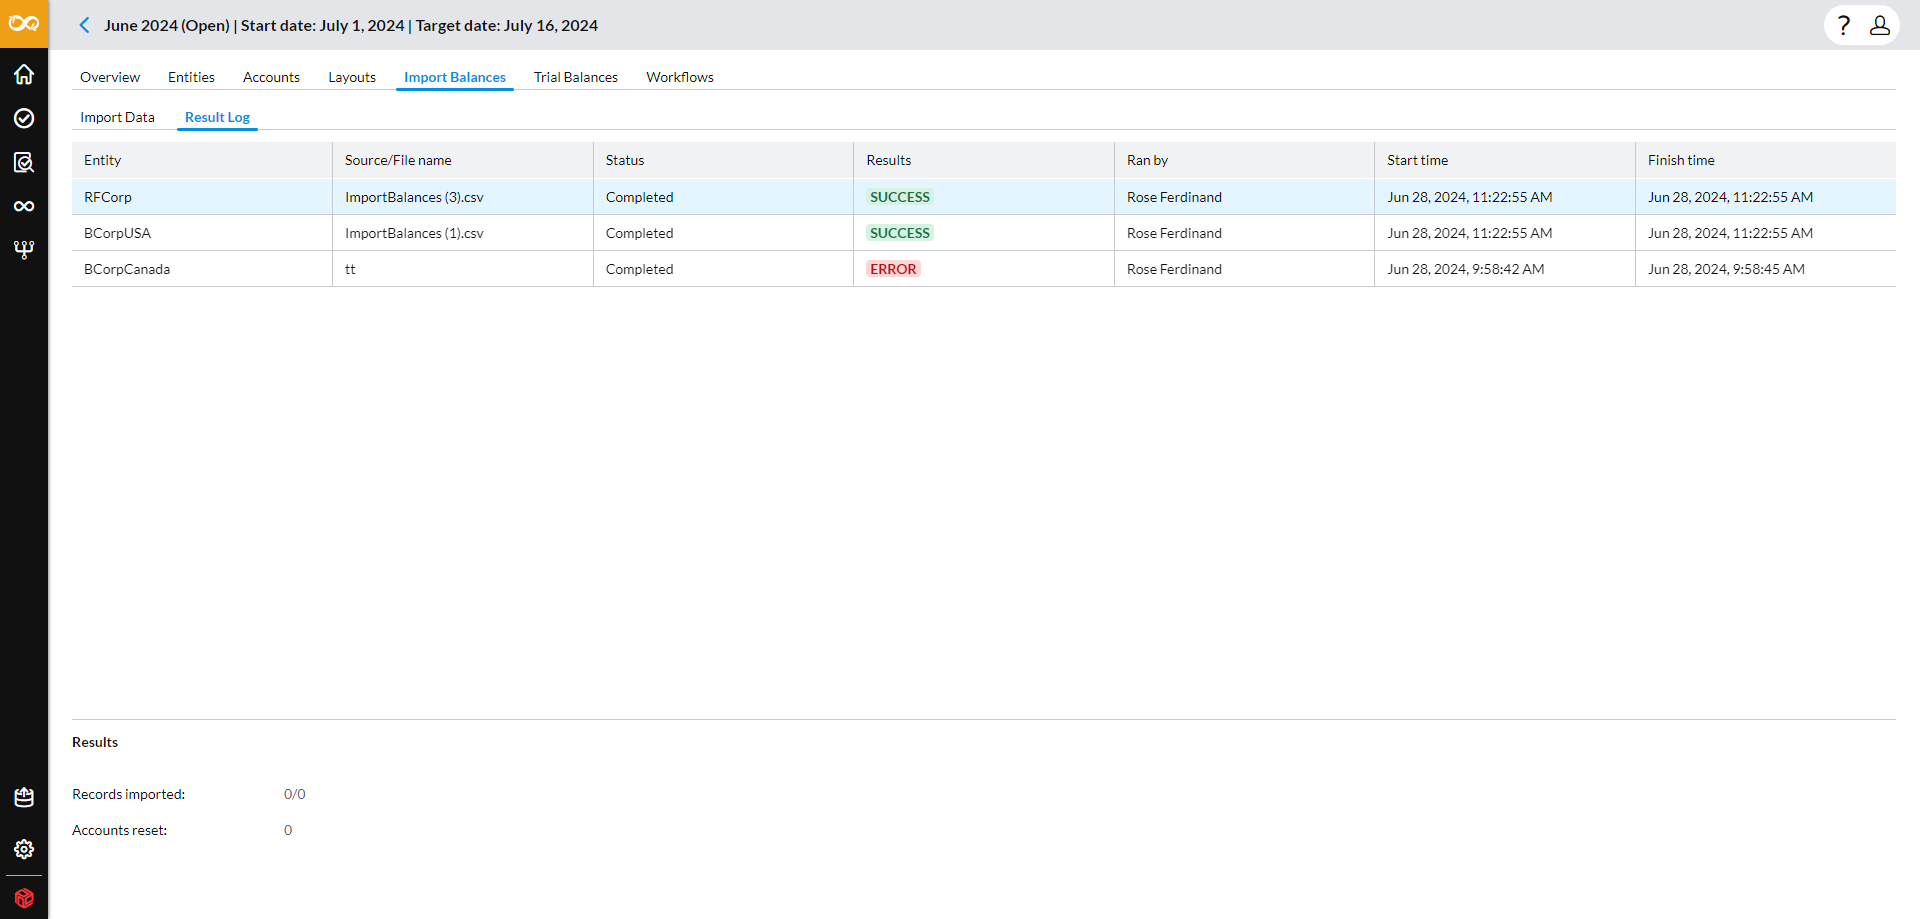Switch to the Overview tab
1920x919 pixels.
(x=110, y=77)
